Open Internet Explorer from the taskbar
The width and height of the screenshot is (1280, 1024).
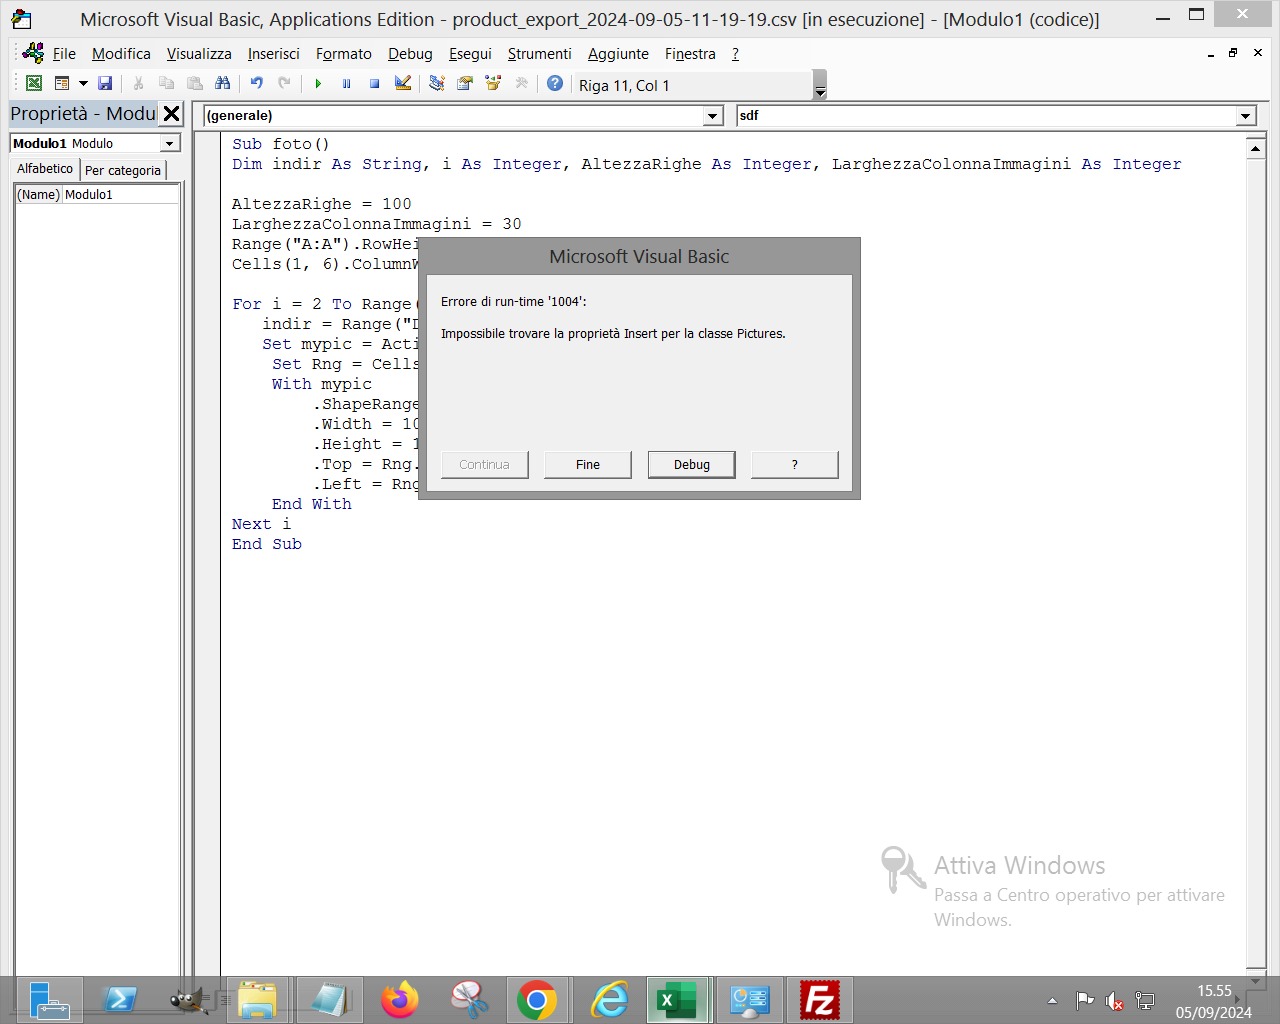tap(609, 1000)
